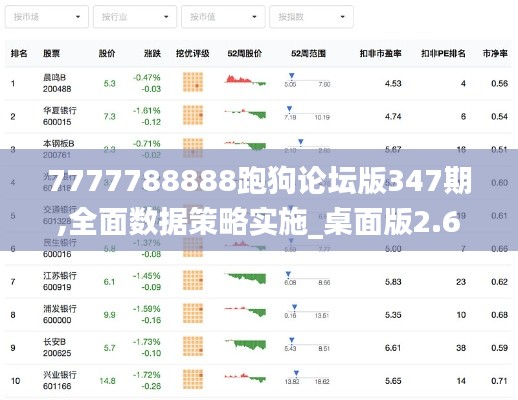Image resolution: width=518 pixels, height=400 pixels.
Task: Click the stock code 600000
Action: 57,320
